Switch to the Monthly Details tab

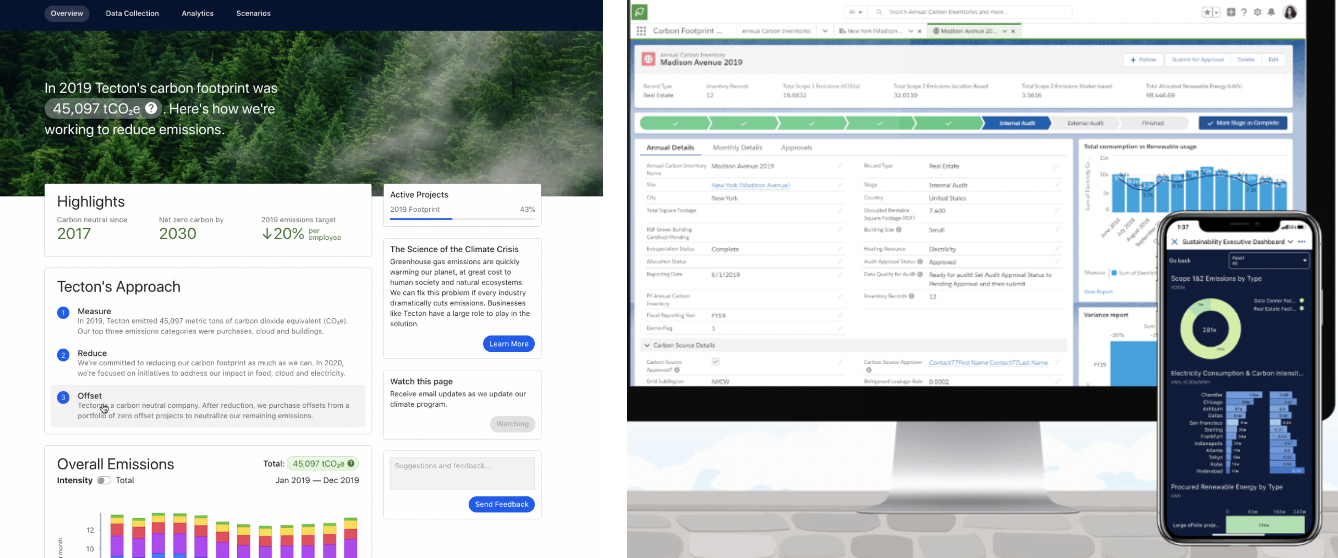click(x=737, y=147)
